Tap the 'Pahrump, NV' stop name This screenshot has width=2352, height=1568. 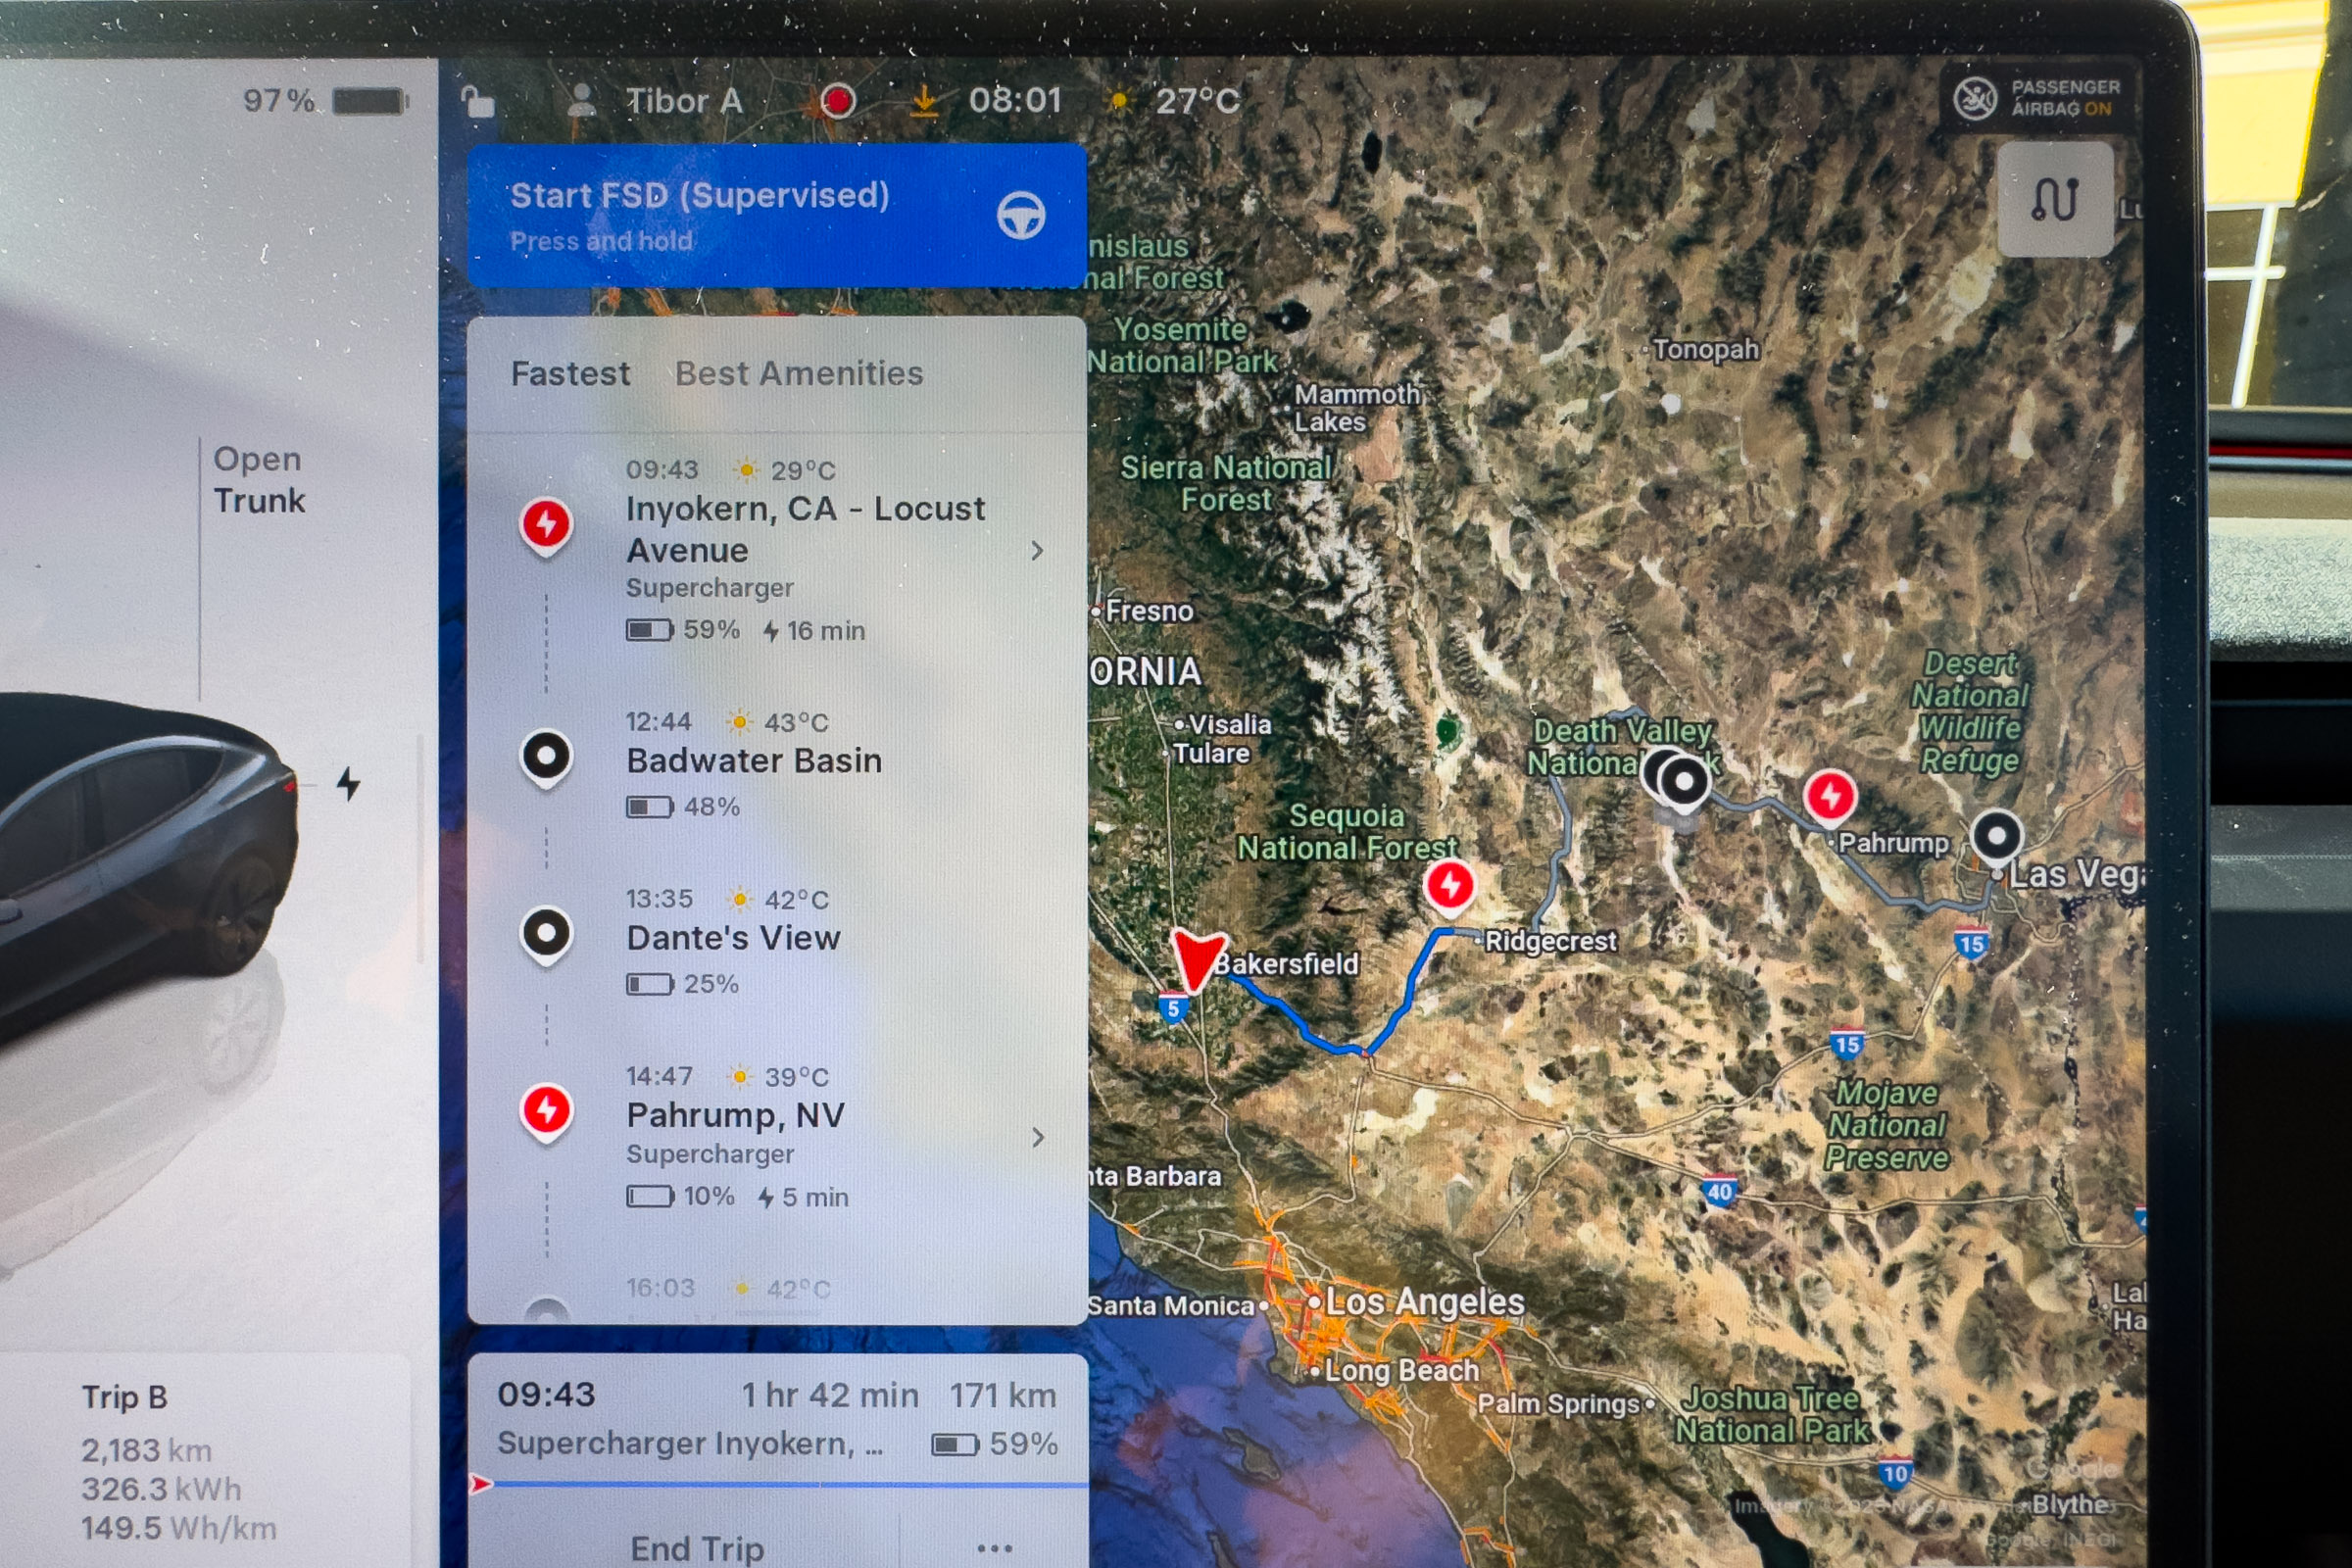(735, 1115)
